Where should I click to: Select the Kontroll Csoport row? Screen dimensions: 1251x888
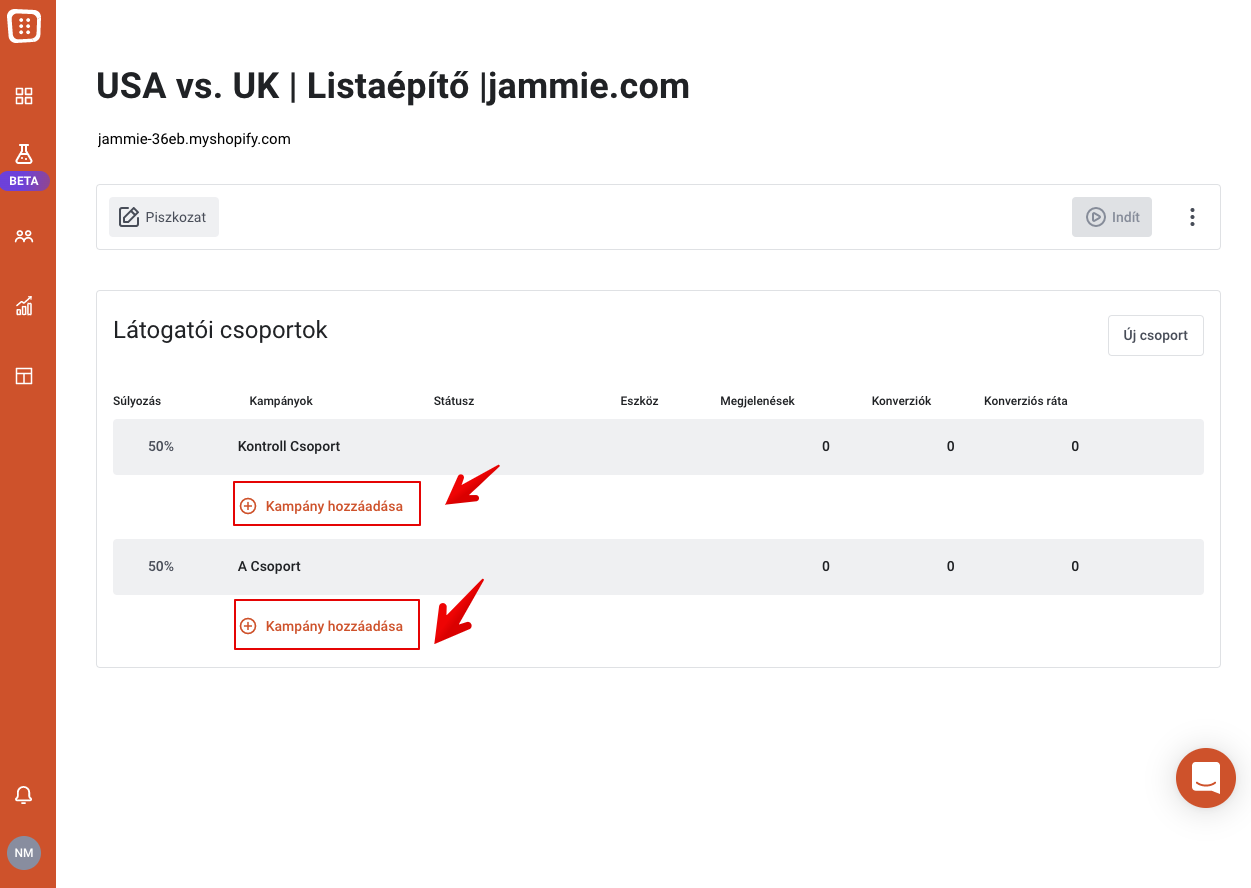[x=658, y=447]
